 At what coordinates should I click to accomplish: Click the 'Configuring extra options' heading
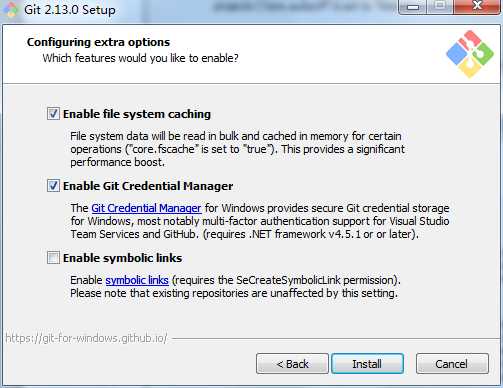tap(98, 42)
